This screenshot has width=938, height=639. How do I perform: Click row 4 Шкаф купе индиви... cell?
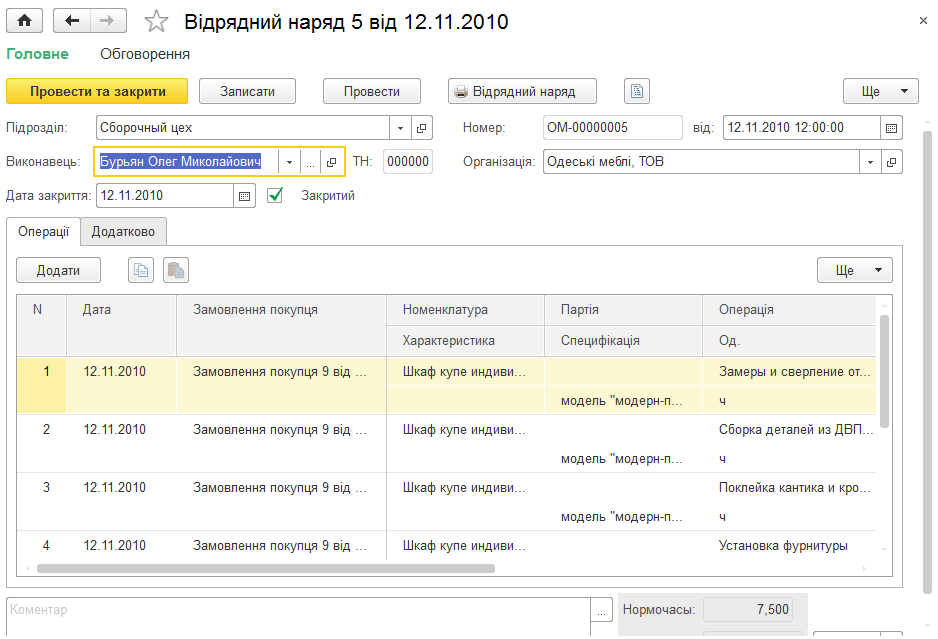click(x=465, y=546)
